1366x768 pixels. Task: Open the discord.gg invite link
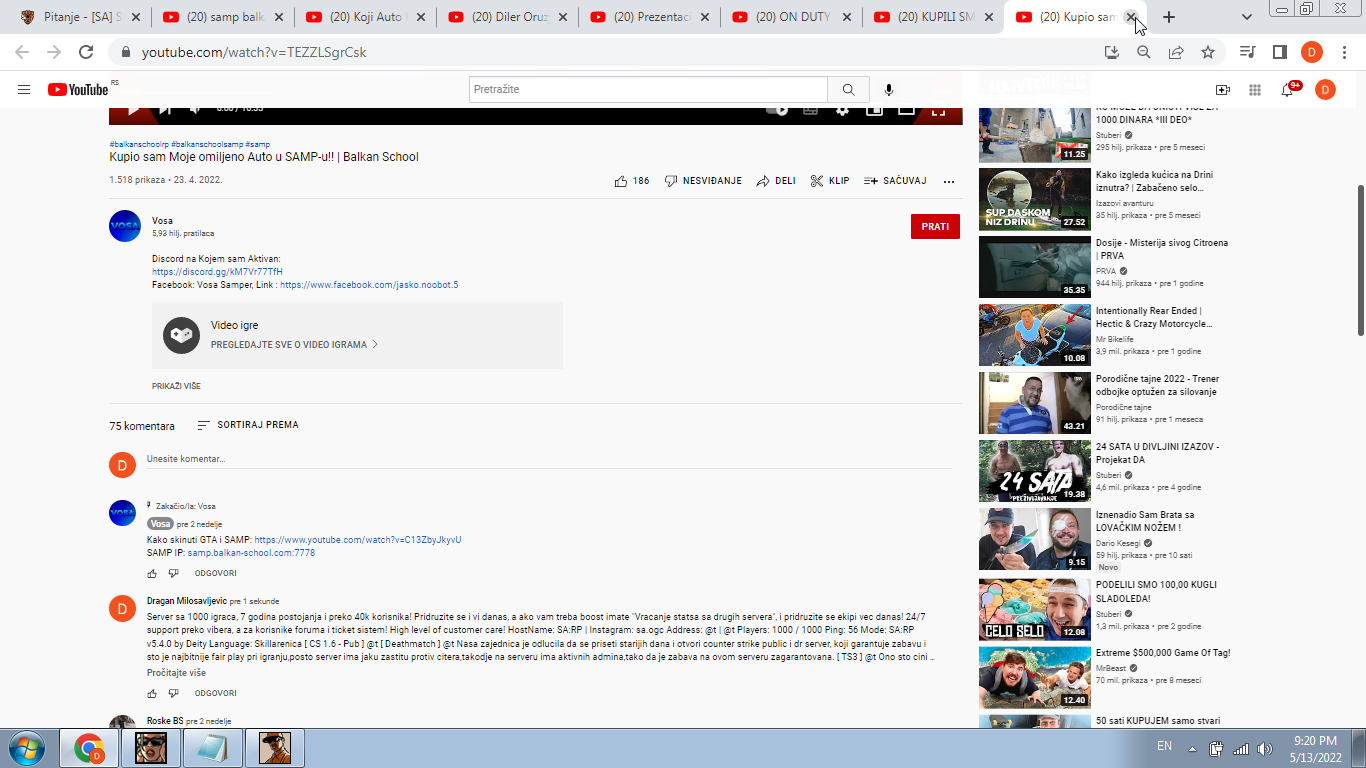[217, 272]
